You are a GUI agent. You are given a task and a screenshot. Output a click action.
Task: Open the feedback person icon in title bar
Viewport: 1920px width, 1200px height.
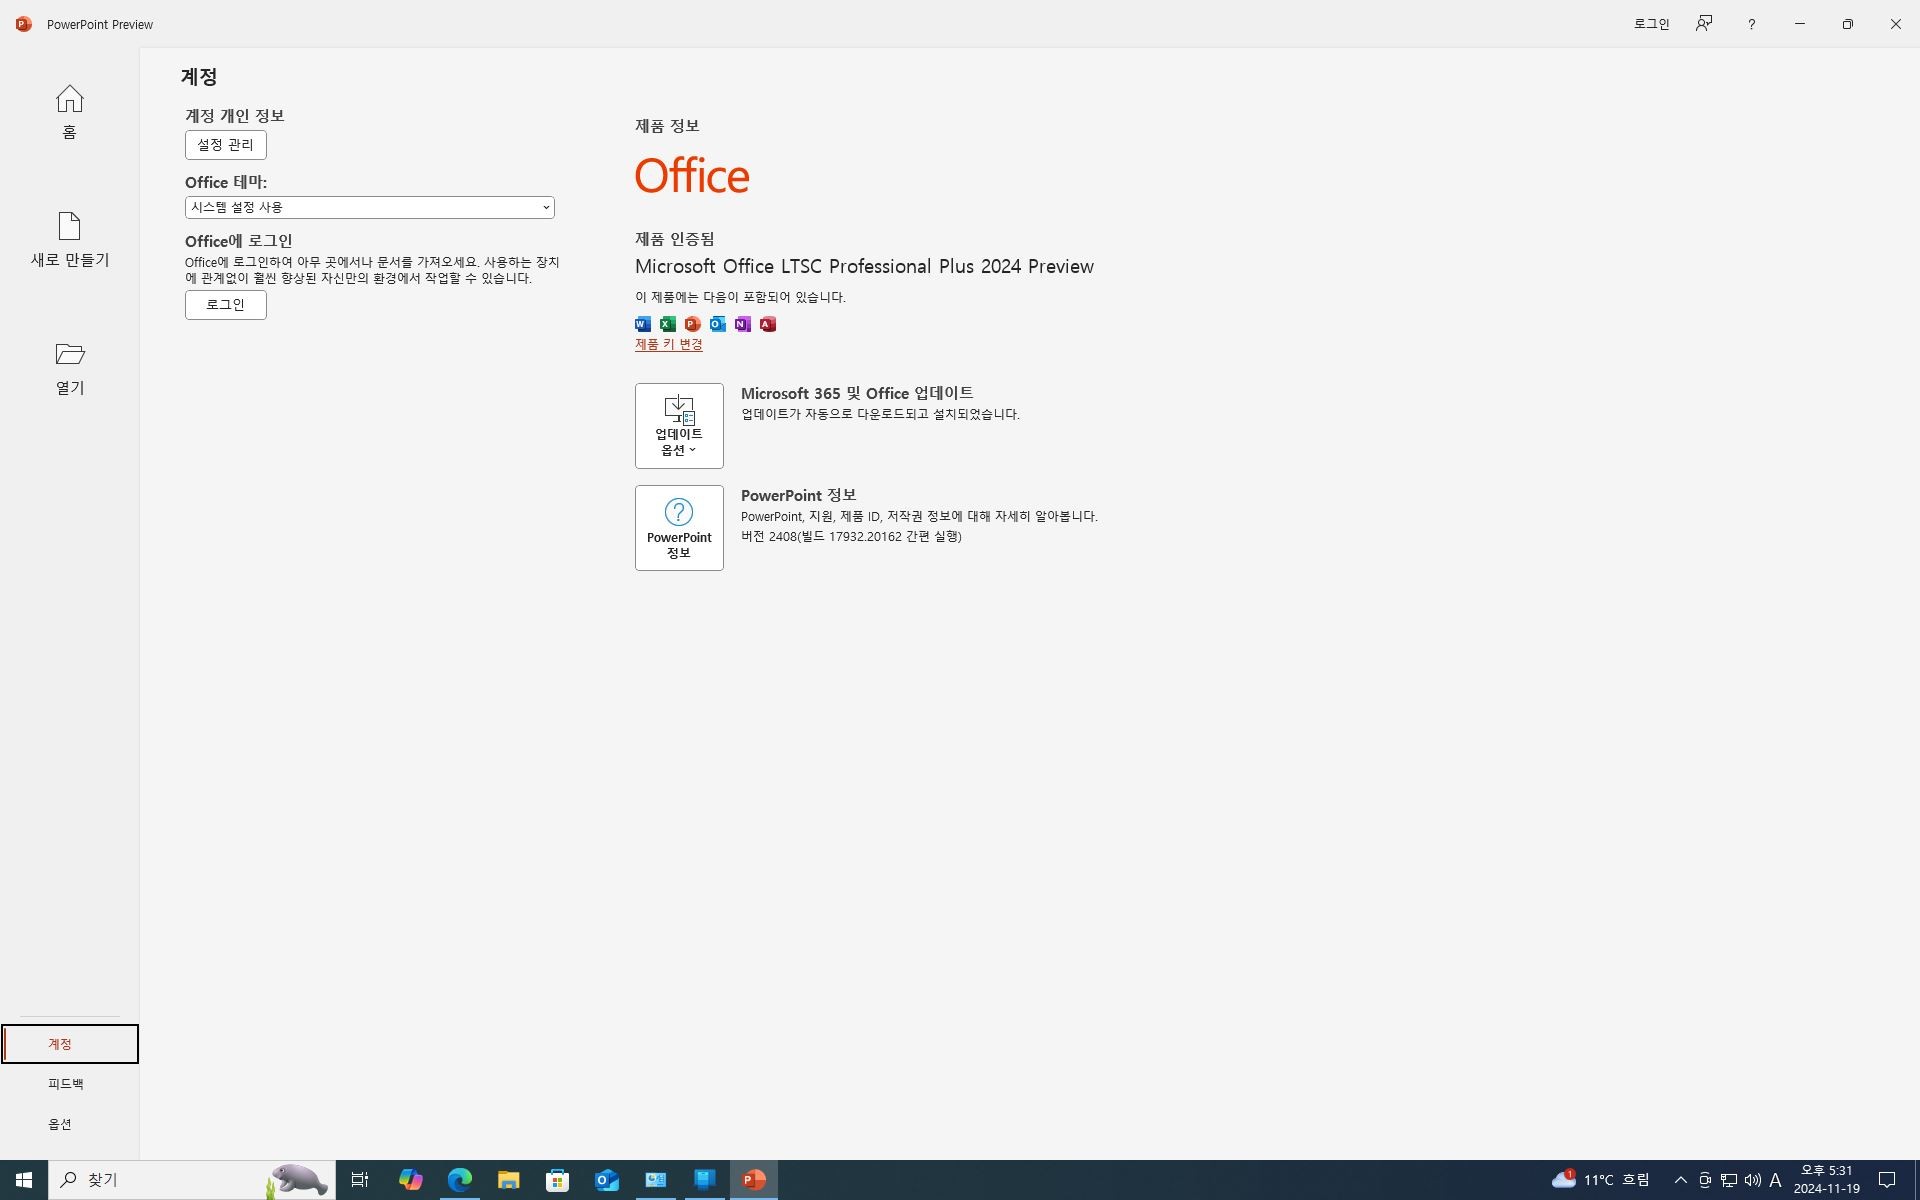tap(1704, 24)
